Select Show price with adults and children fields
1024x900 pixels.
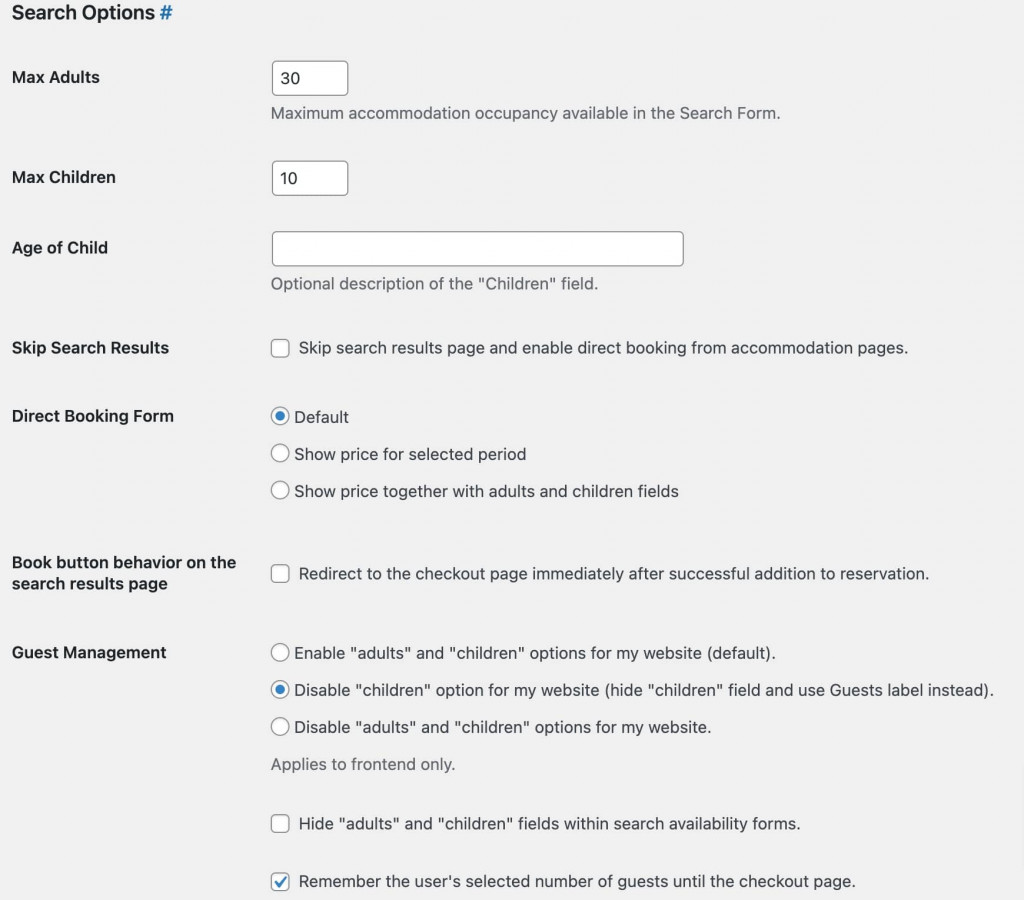(280, 491)
